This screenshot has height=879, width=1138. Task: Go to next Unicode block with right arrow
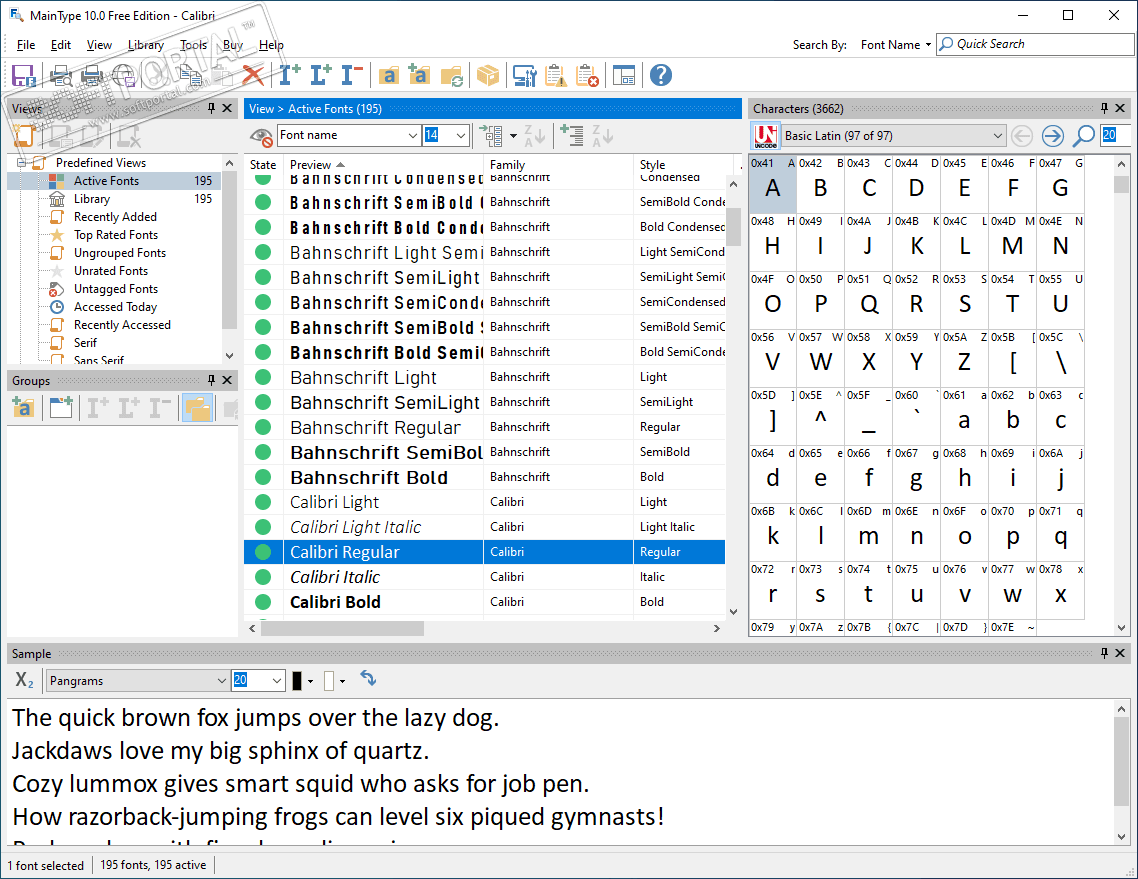1052,136
